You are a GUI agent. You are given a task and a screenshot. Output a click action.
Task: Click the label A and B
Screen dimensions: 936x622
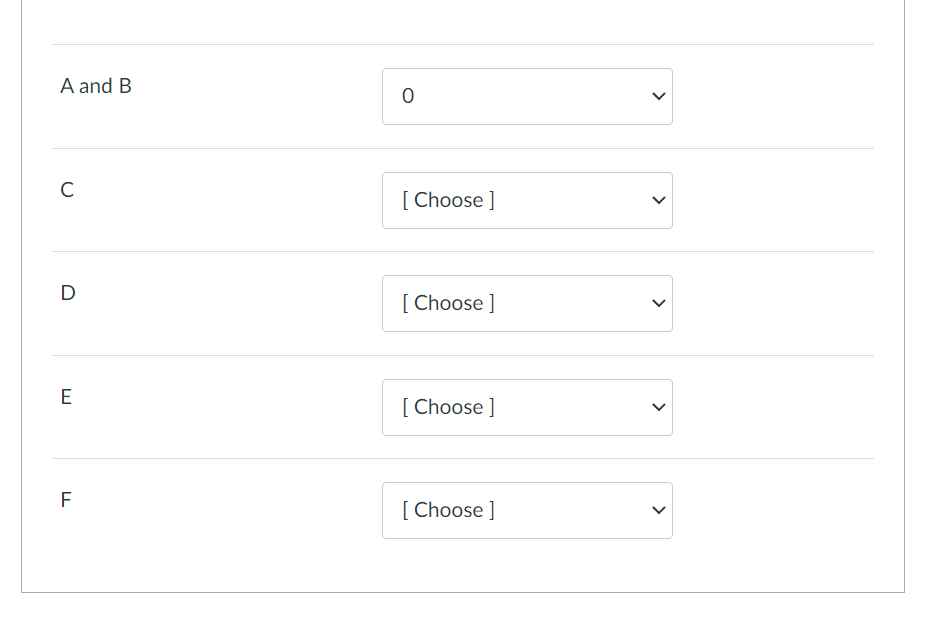coord(96,86)
